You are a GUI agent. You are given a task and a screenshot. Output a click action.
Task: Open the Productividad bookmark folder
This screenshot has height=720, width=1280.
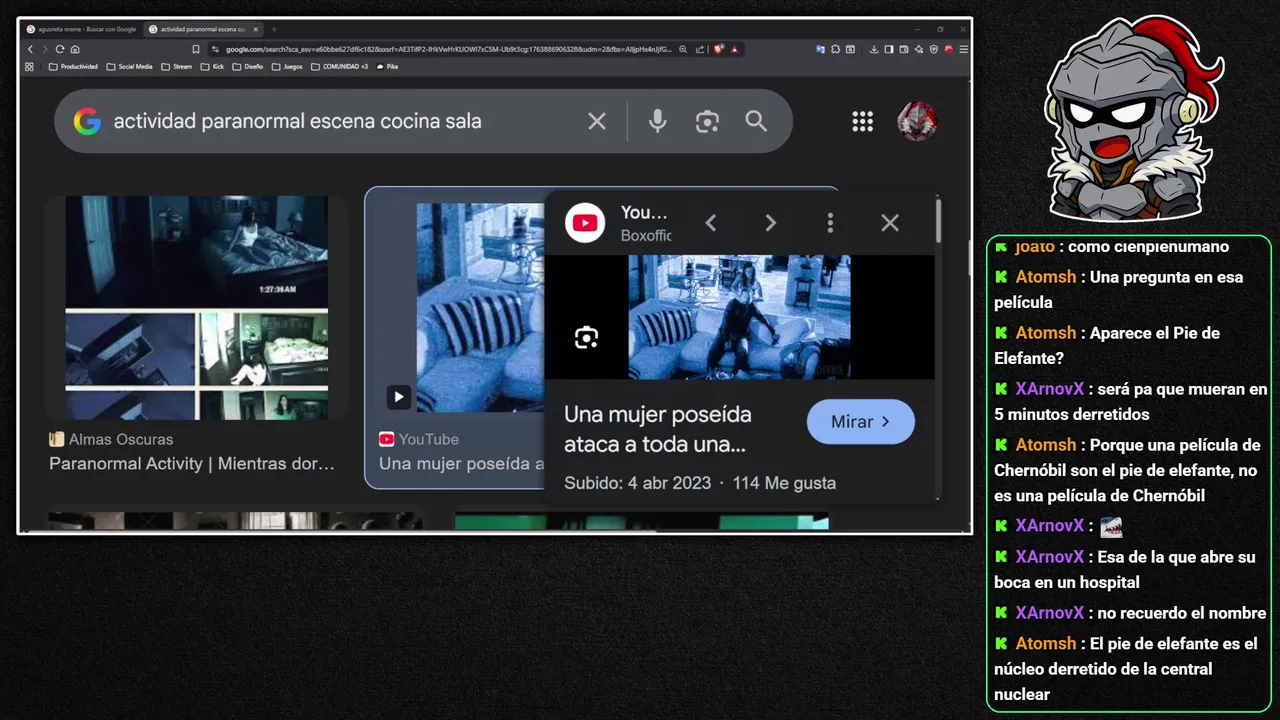pos(74,66)
